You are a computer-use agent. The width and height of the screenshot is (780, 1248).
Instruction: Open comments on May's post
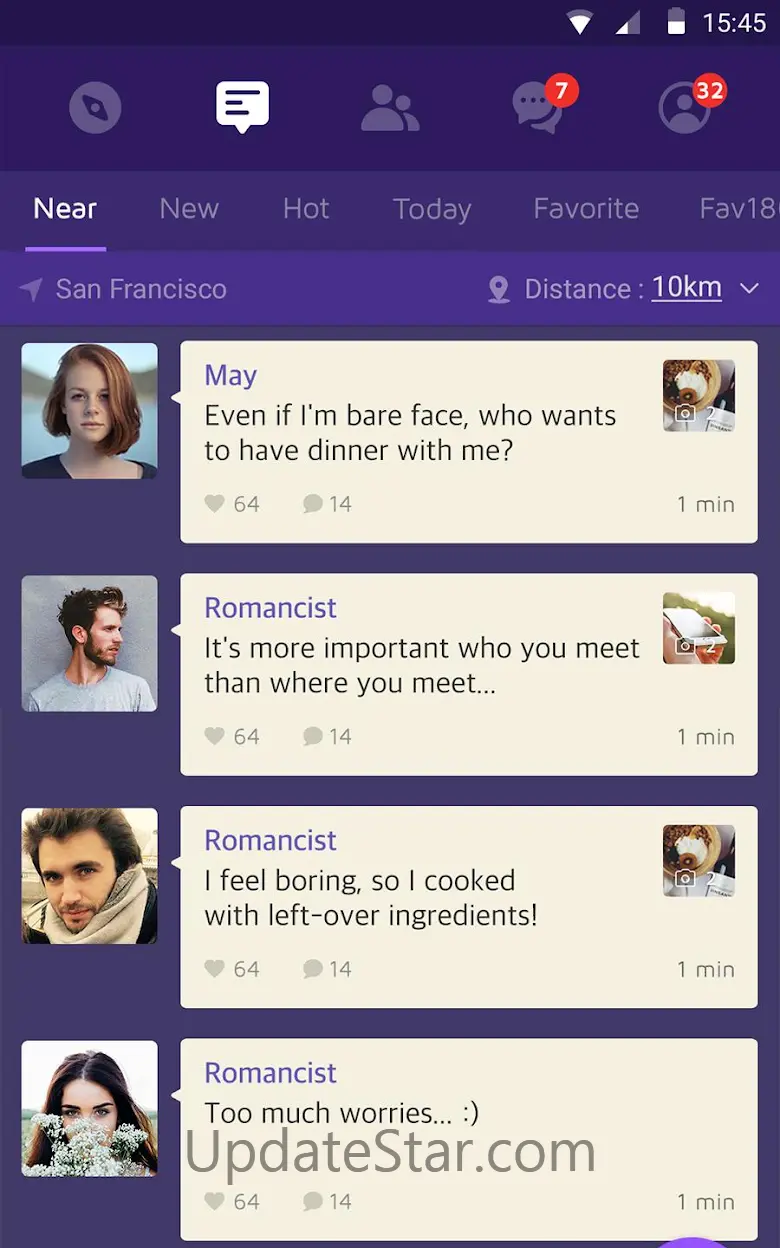[327, 504]
